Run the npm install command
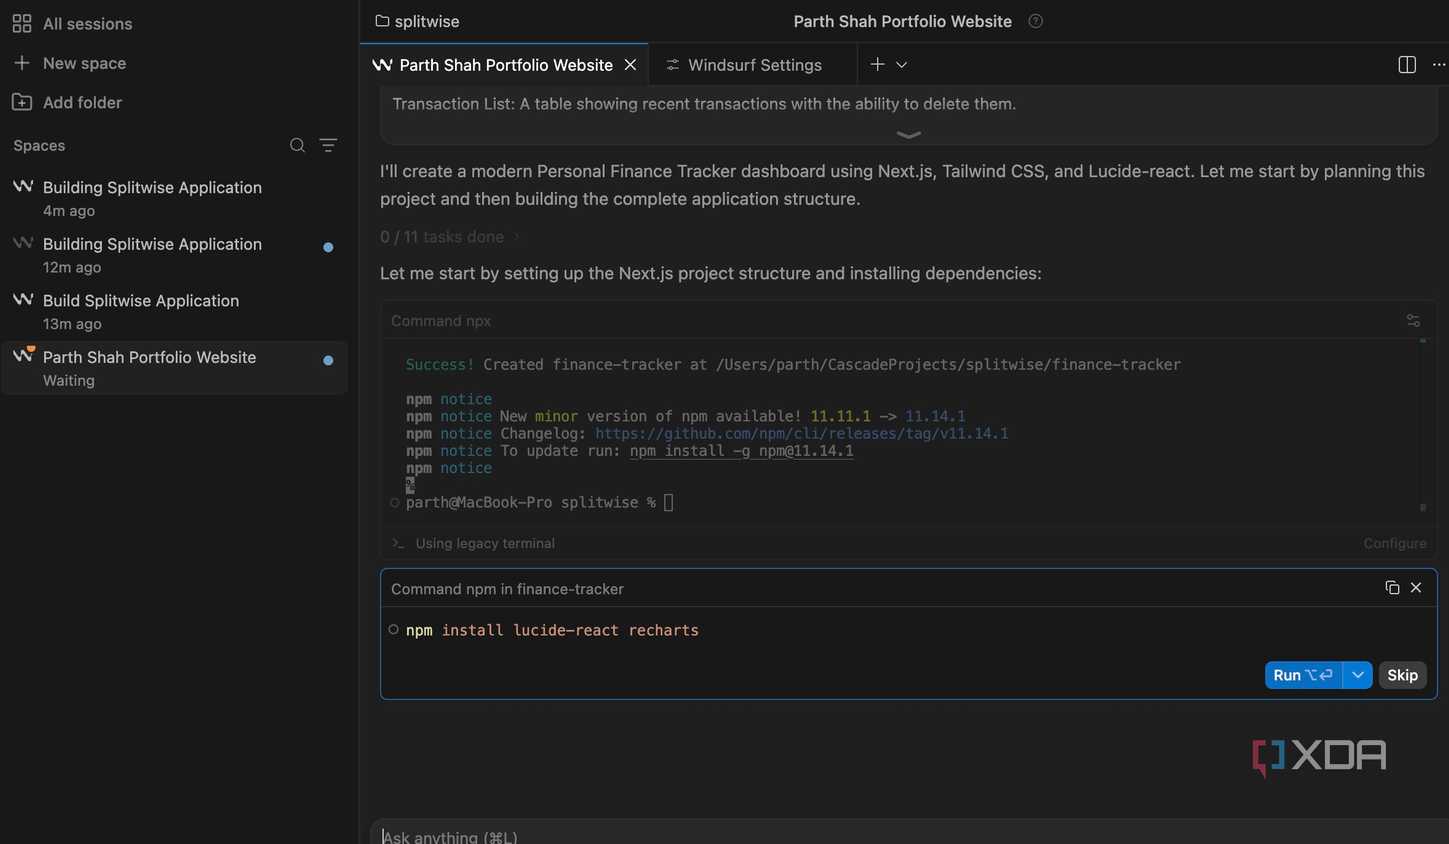 coord(1303,675)
